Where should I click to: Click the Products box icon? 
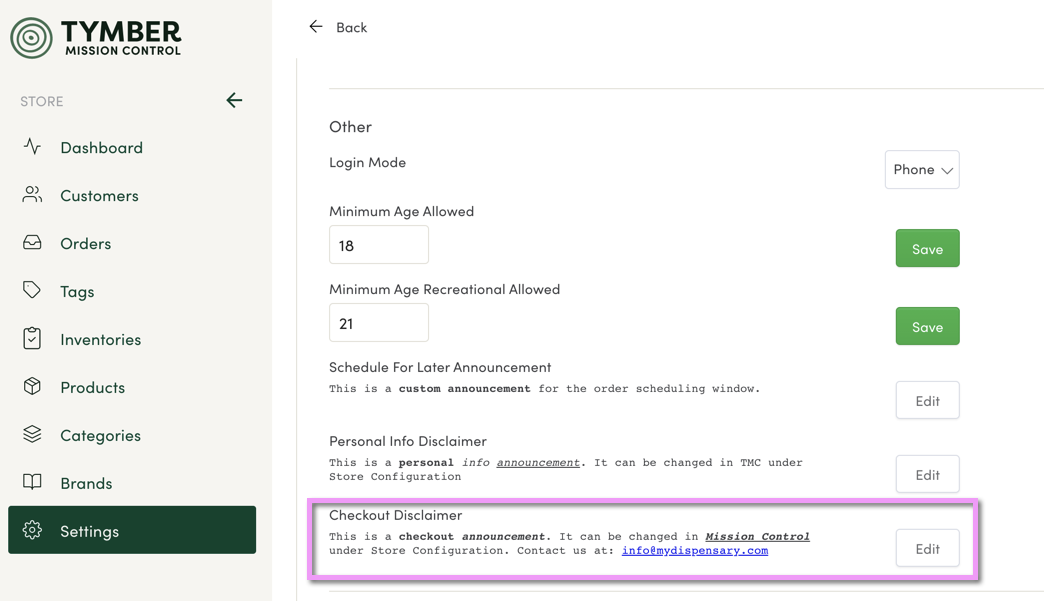pyautogui.click(x=32, y=387)
